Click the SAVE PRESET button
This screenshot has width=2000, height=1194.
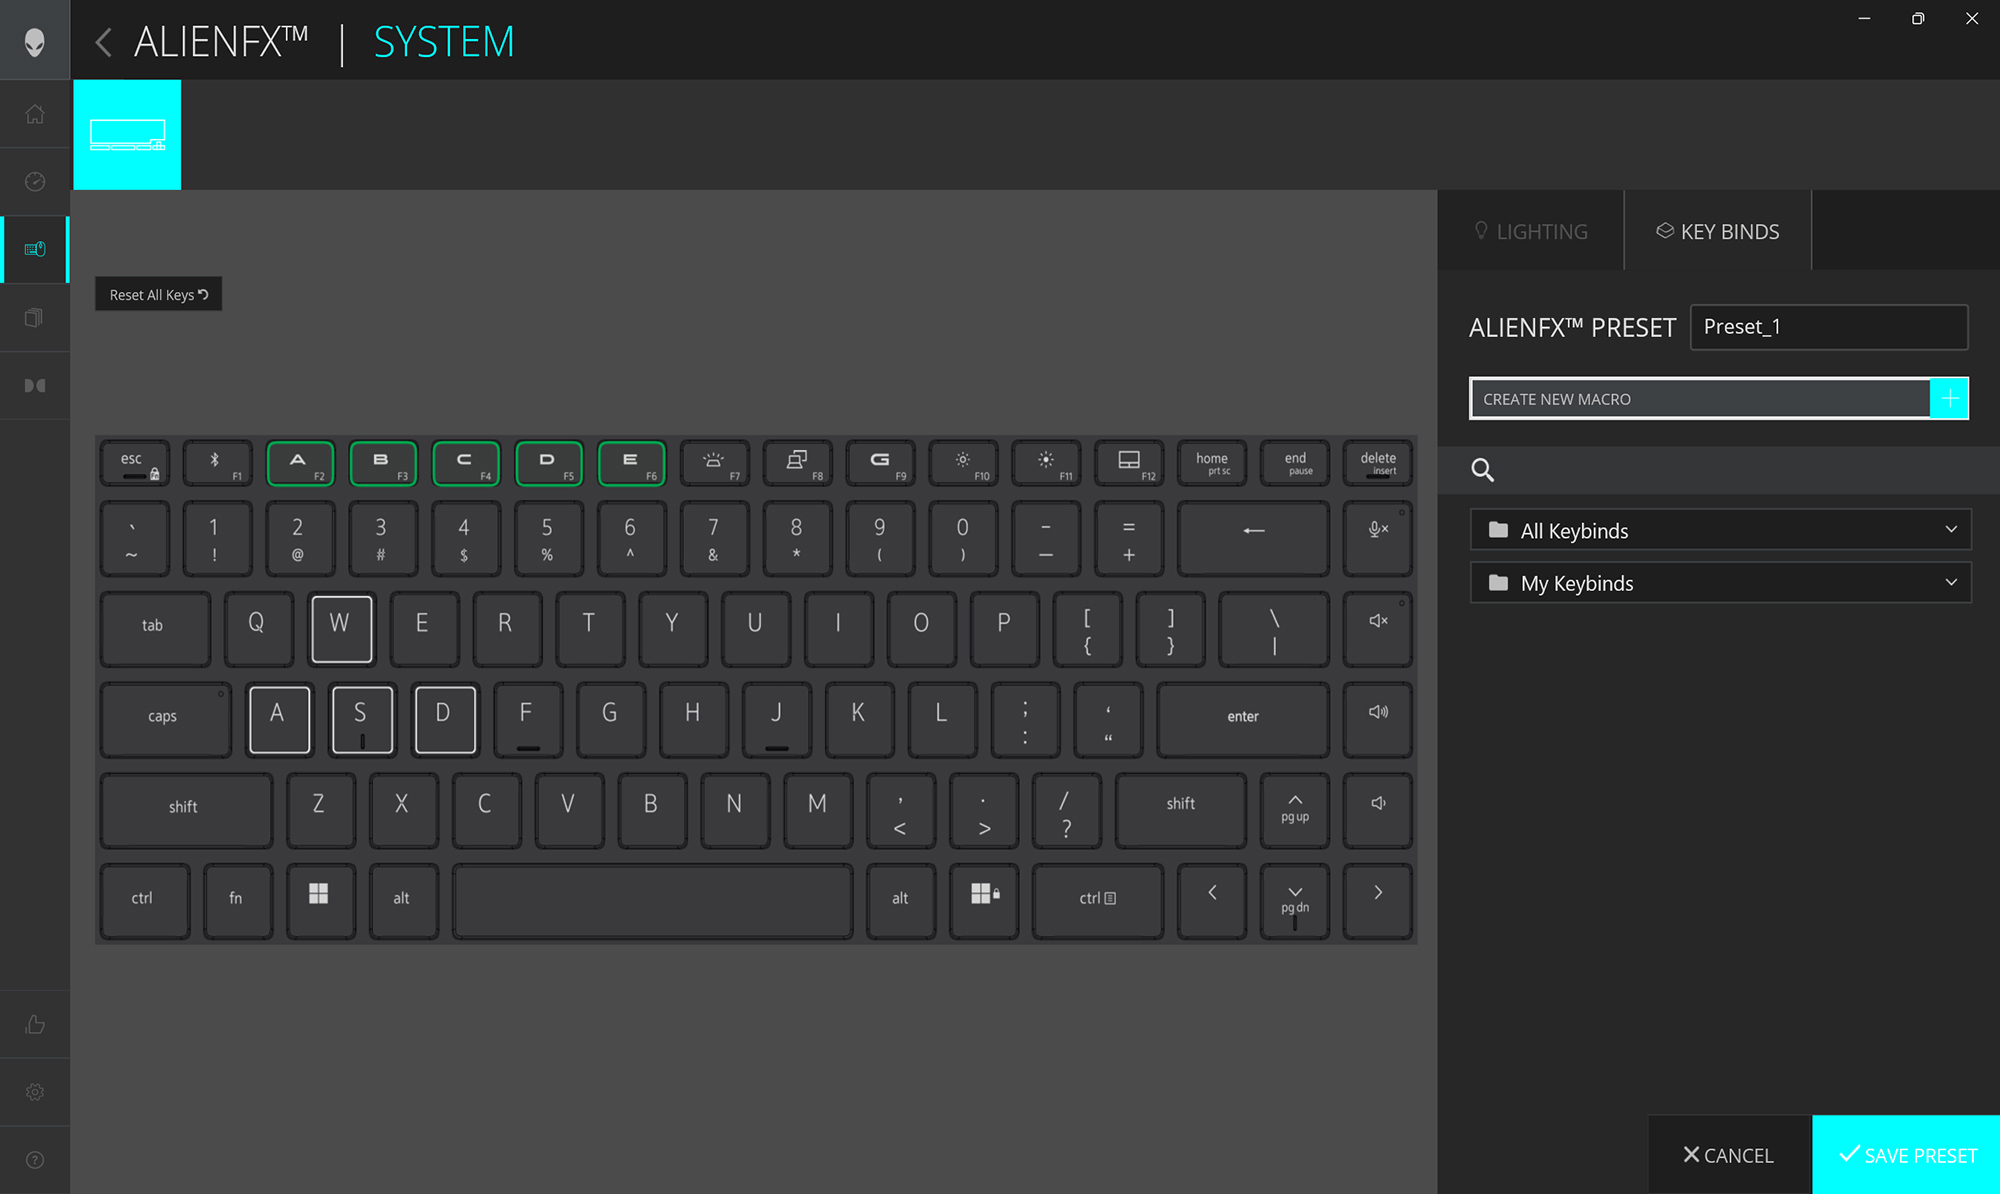[x=1906, y=1155]
